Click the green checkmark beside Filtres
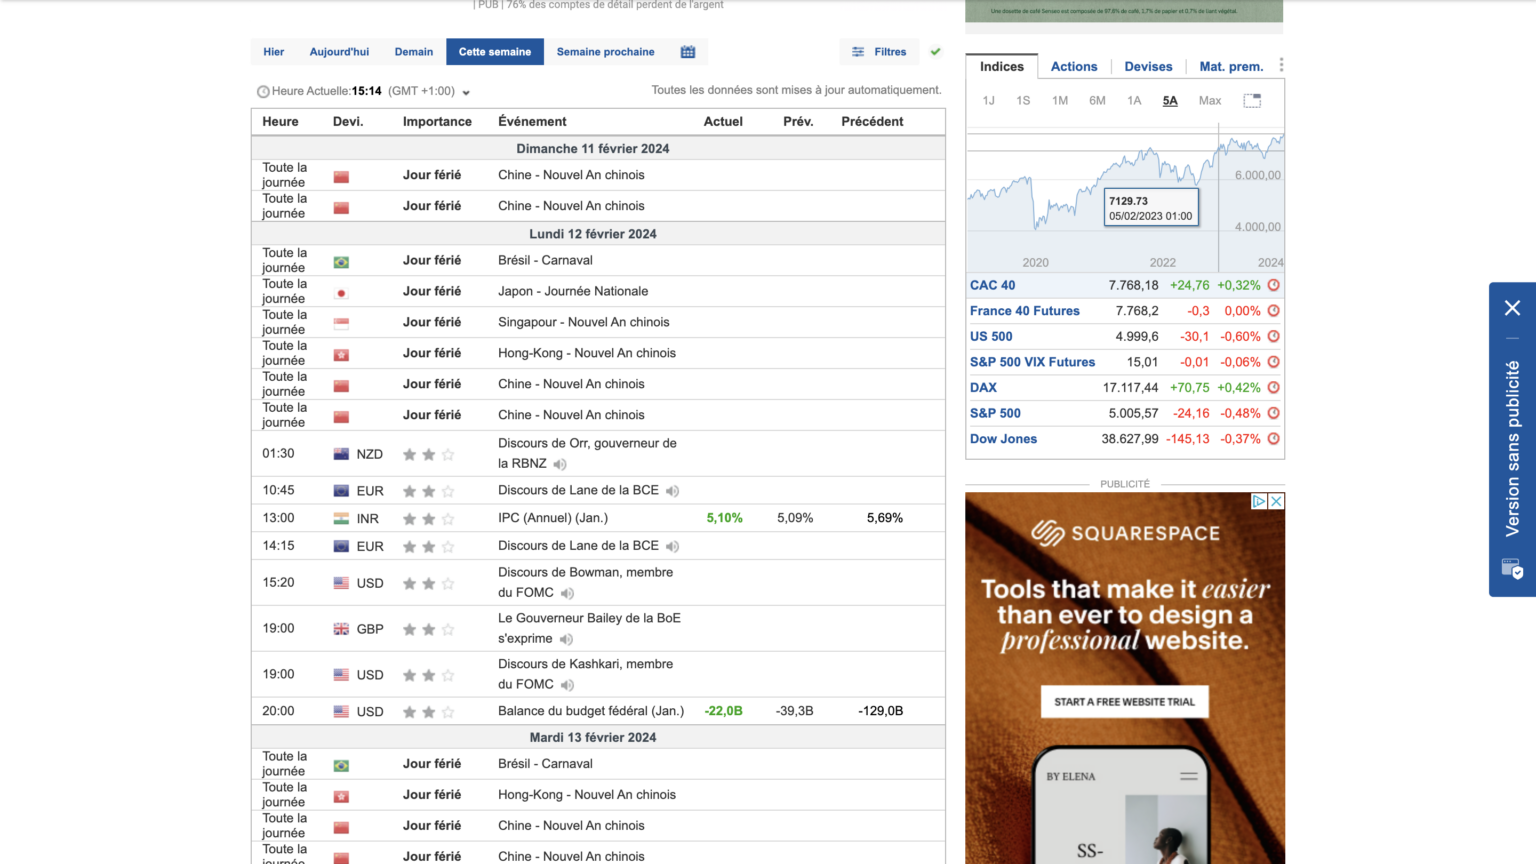 935,51
